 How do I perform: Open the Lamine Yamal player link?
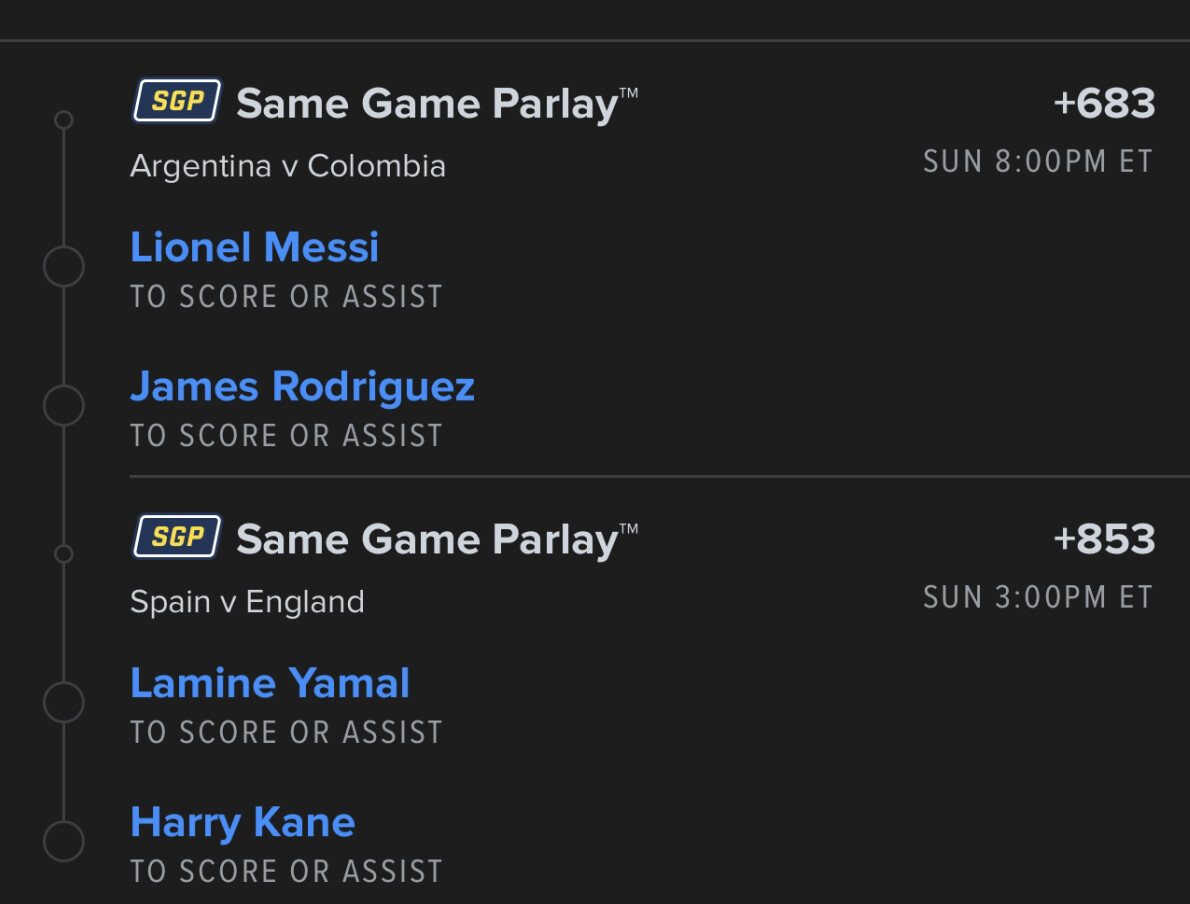270,683
